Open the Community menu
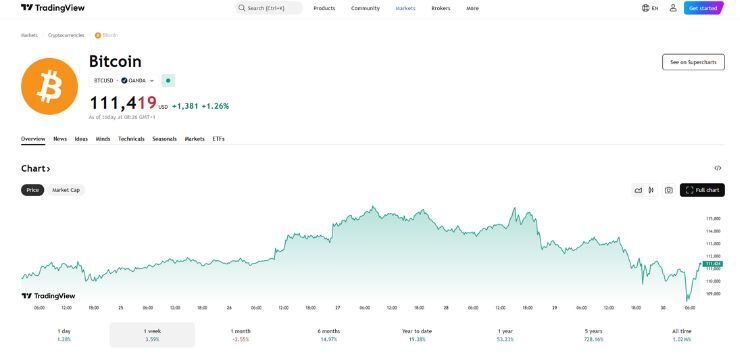Image resolution: width=740 pixels, height=361 pixels. point(365,8)
